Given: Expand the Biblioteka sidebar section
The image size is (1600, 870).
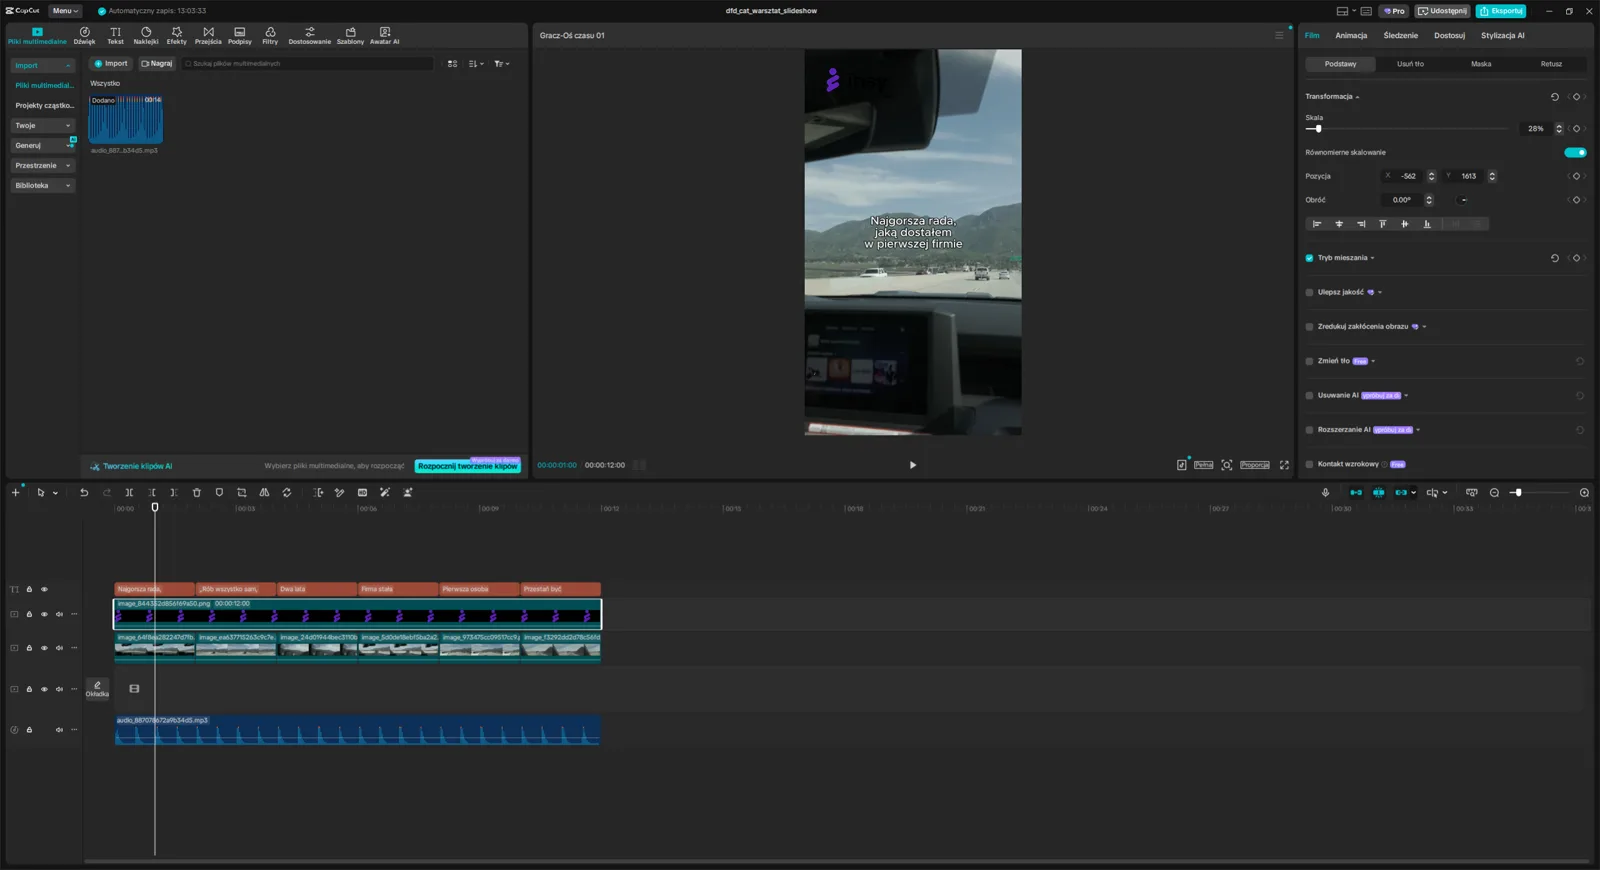Looking at the screenshot, I should click(x=43, y=186).
